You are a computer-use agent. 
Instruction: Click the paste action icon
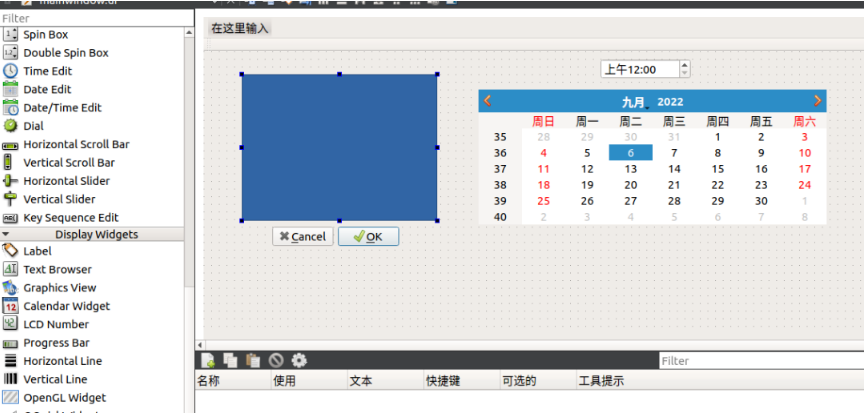point(253,361)
